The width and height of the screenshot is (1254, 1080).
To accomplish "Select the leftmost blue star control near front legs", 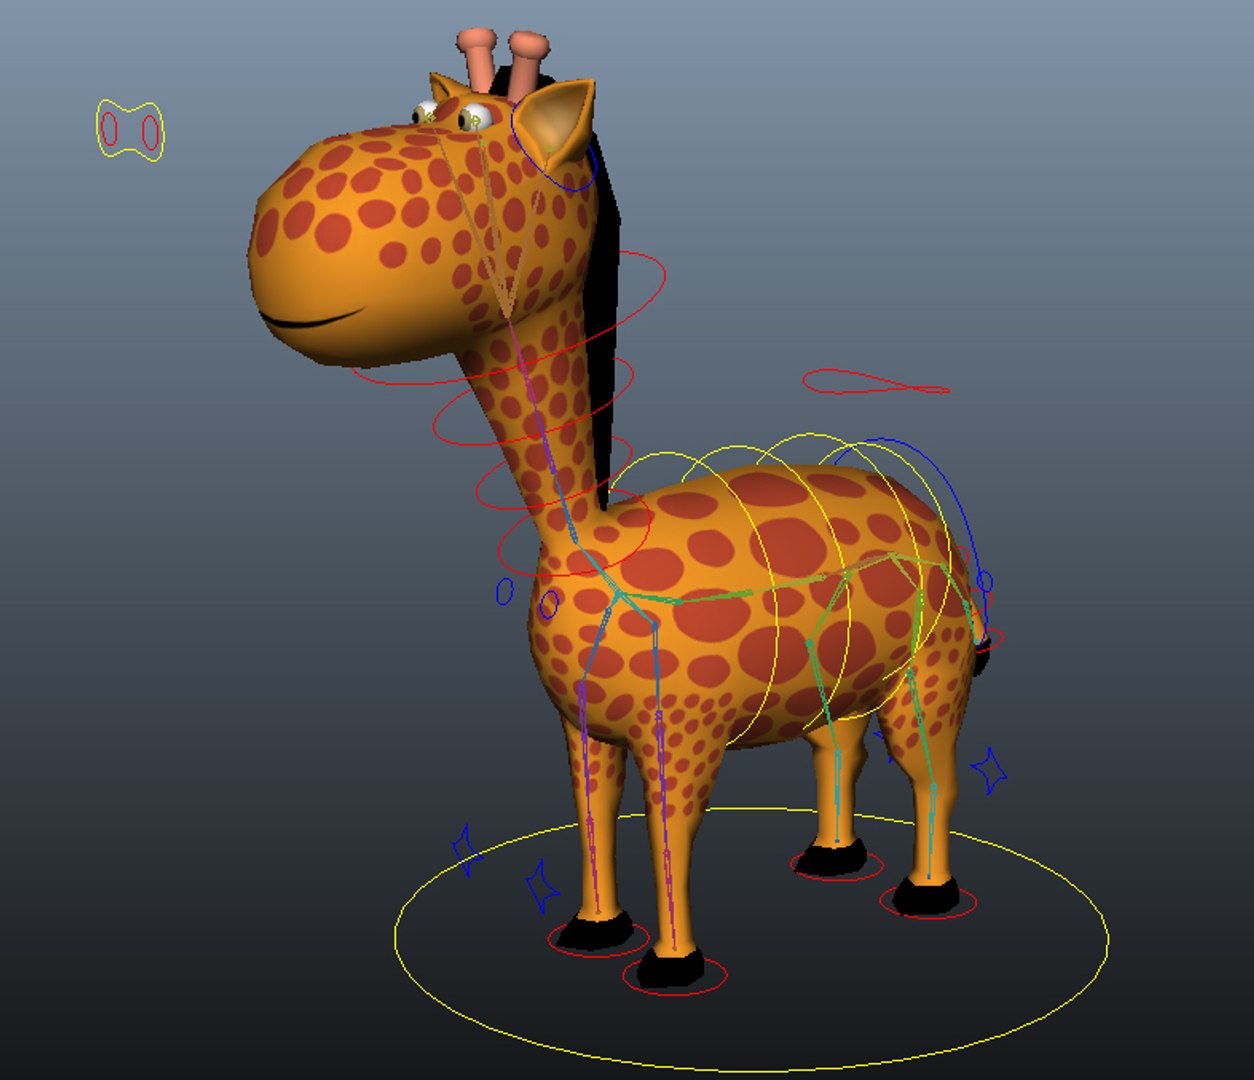I will 465,850.
